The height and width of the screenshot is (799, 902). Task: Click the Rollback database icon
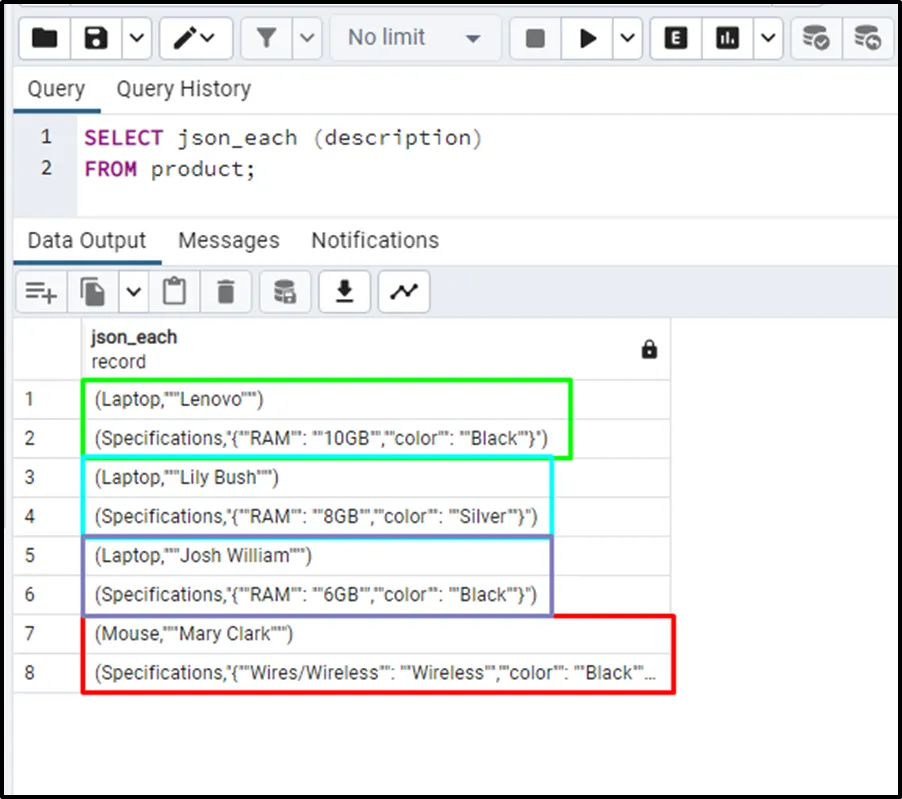(x=867, y=39)
